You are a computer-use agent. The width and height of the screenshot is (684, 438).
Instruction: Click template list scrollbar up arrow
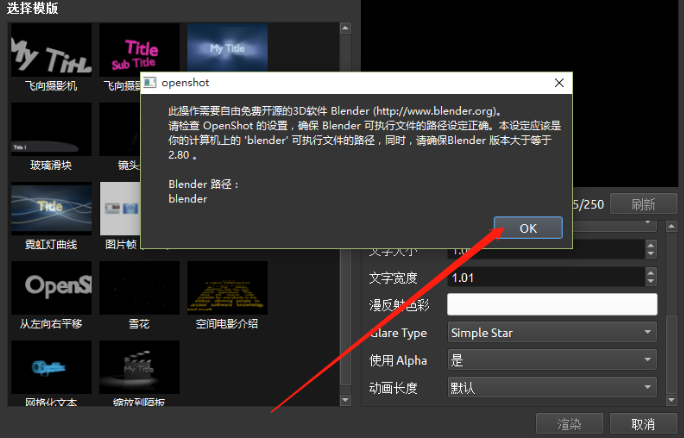tap(345, 28)
